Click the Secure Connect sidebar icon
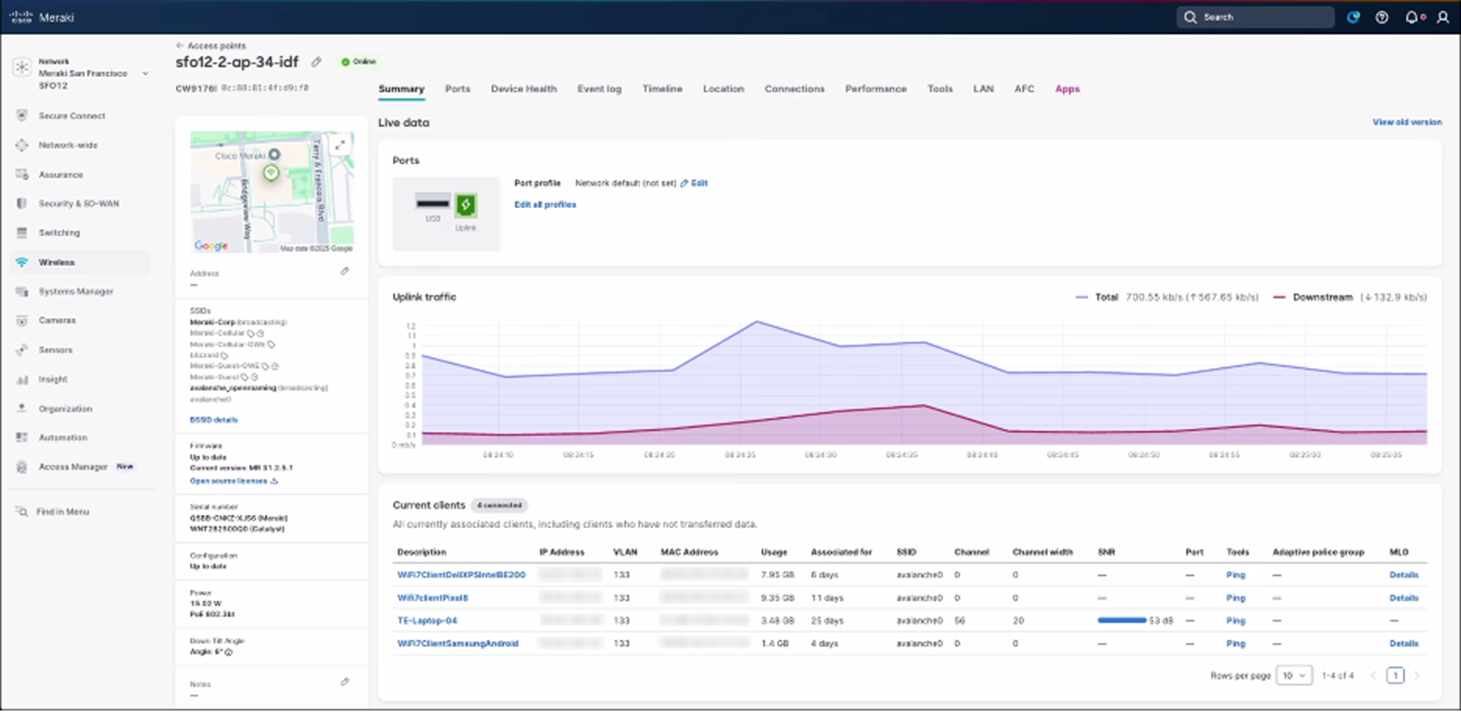 tap(22, 116)
